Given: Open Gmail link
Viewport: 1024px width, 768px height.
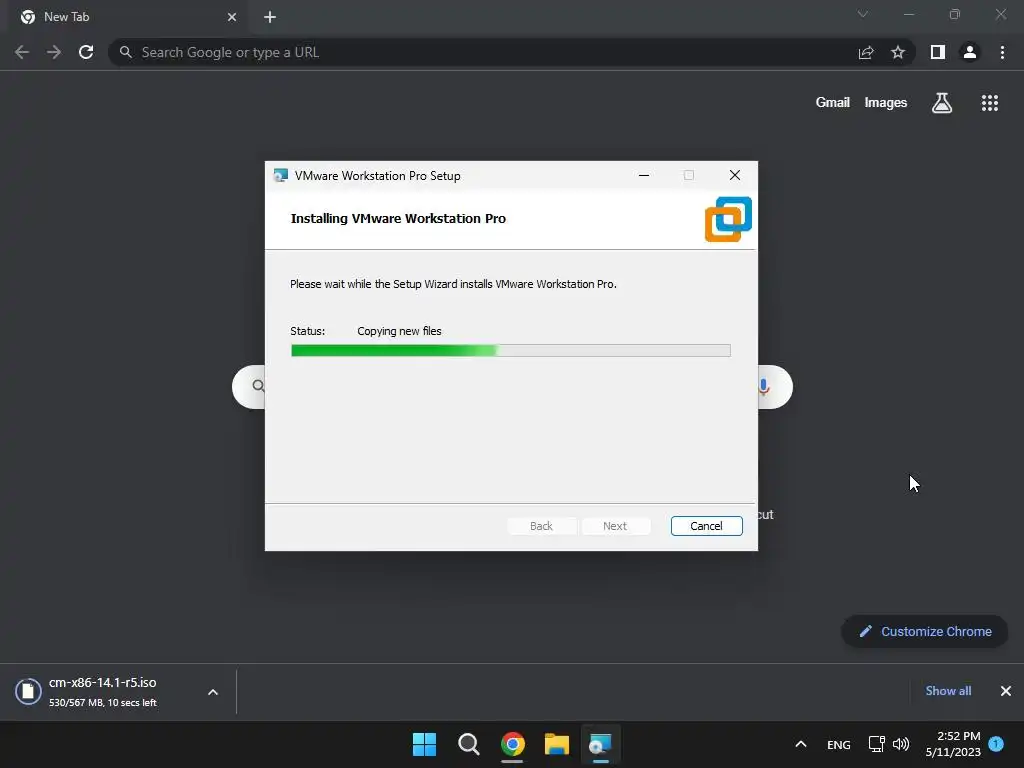Looking at the screenshot, I should pyautogui.click(x=833, y=103).
